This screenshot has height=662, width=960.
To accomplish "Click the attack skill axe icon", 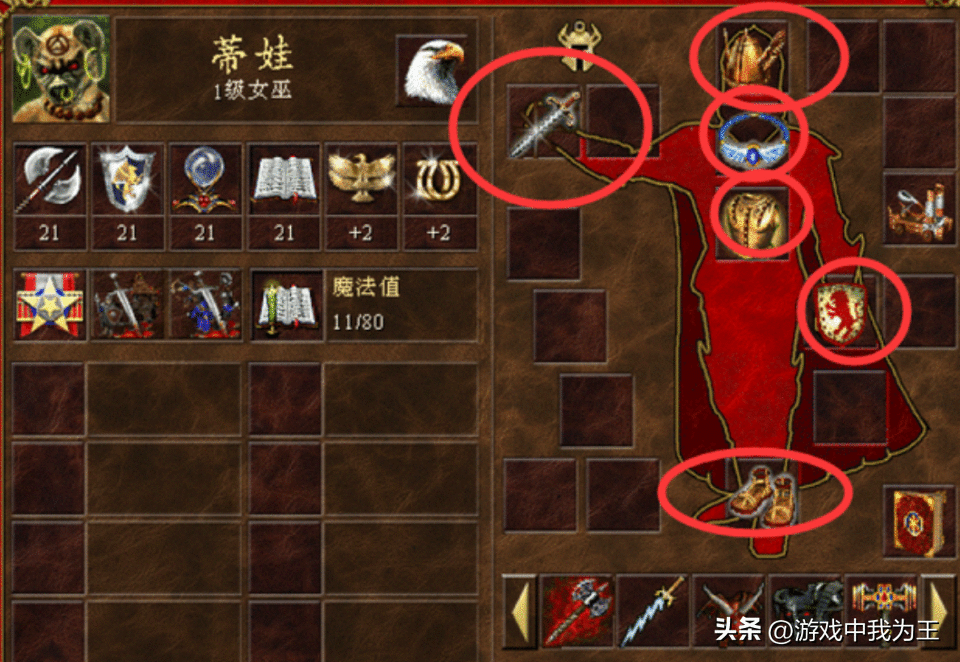I will (x=50, y=179).
